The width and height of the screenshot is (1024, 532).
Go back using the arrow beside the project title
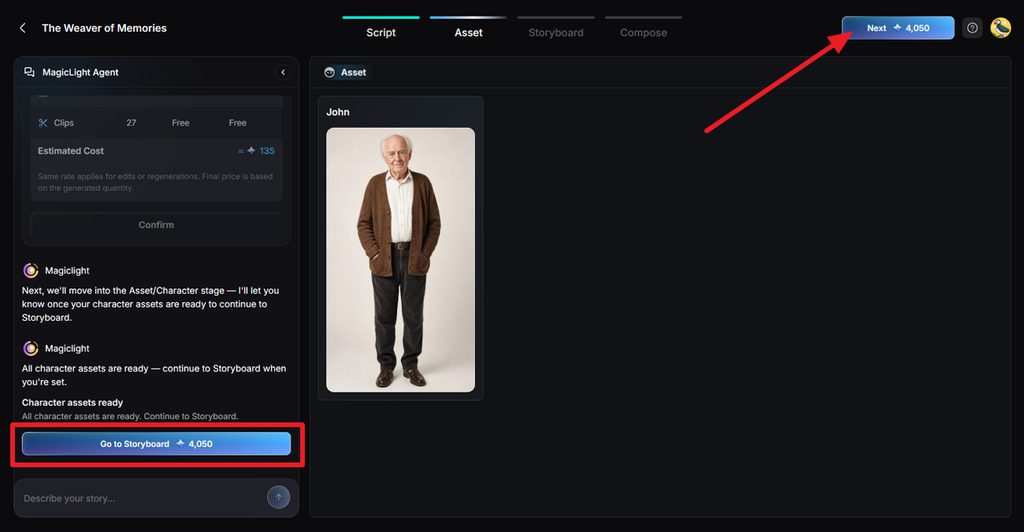click(23, 28)
